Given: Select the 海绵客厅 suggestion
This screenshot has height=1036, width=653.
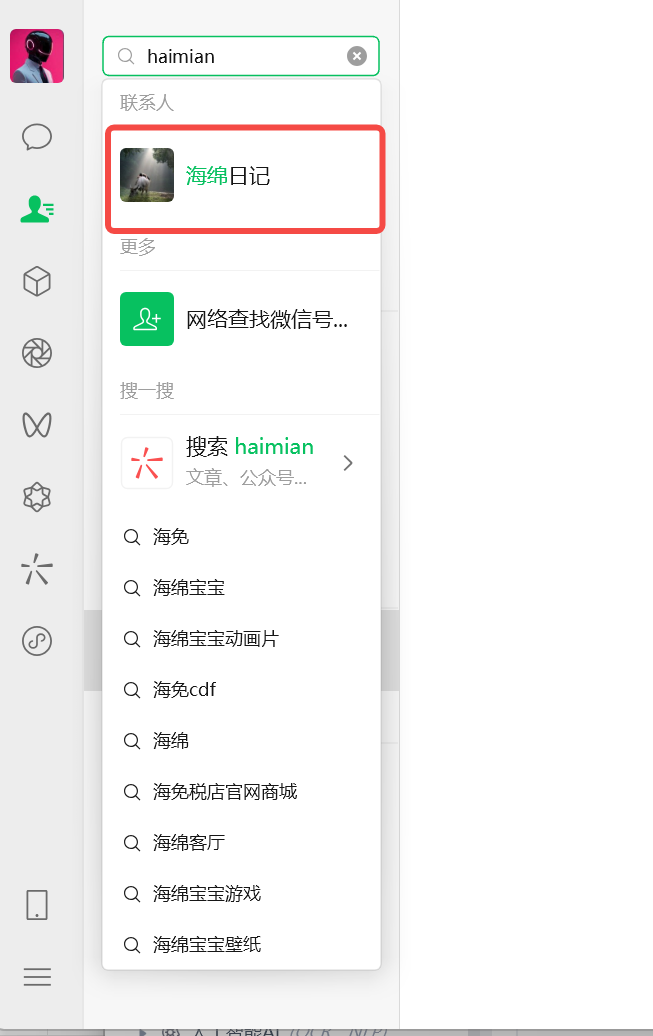Looking at the screenshot, I should click(241, 842).
